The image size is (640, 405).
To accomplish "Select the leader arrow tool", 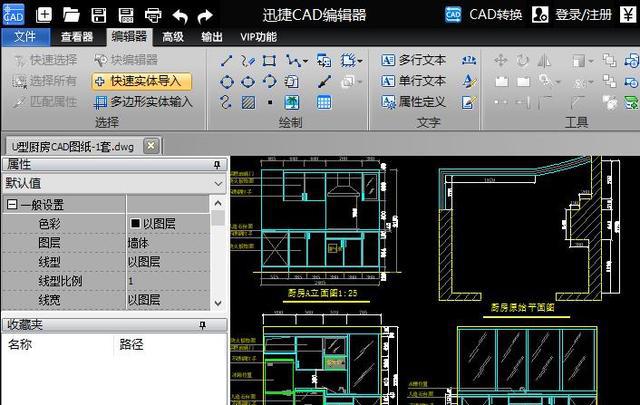I will [324, 82].
